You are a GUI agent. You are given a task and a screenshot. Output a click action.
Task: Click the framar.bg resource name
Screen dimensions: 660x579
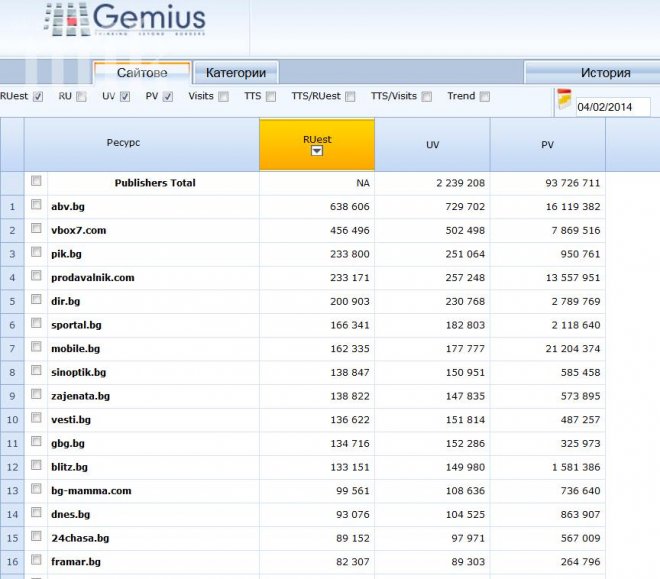76,562
